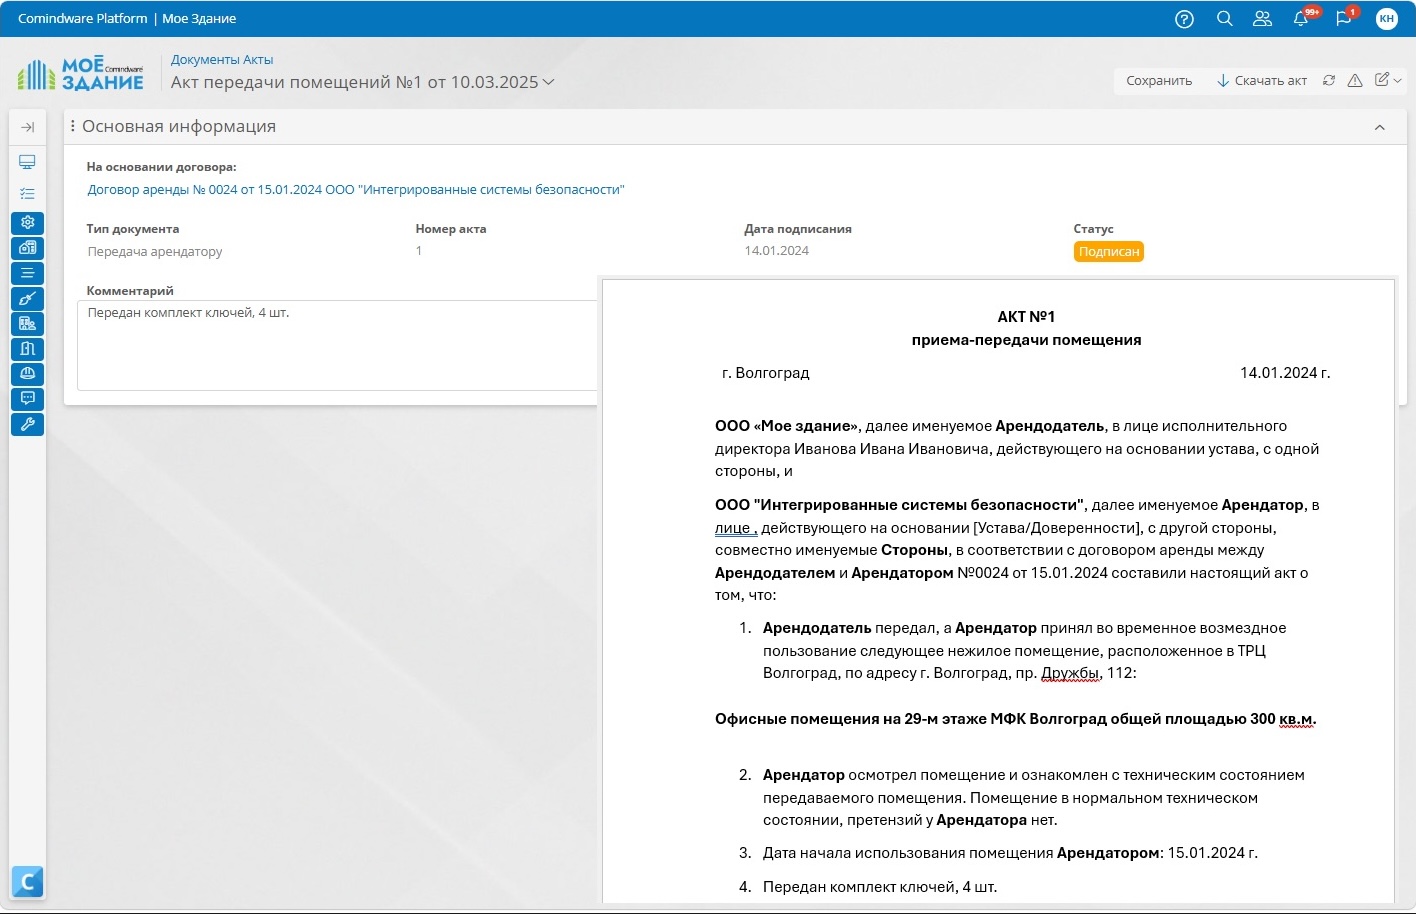Open the house-with-calculator icon in sidebar

(x=28, y=247)
